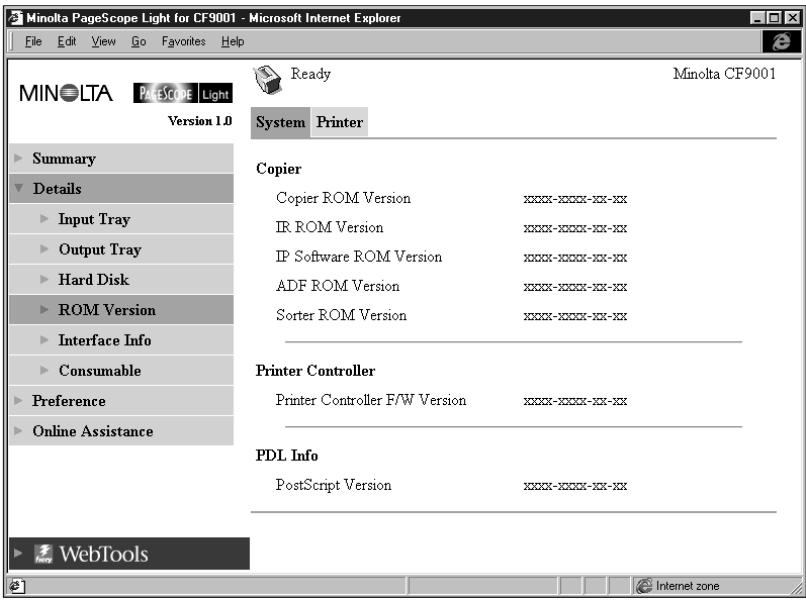Click the arrow beside ROM Version
Viewport: 806px width, 601px height.
click(44, 309)
